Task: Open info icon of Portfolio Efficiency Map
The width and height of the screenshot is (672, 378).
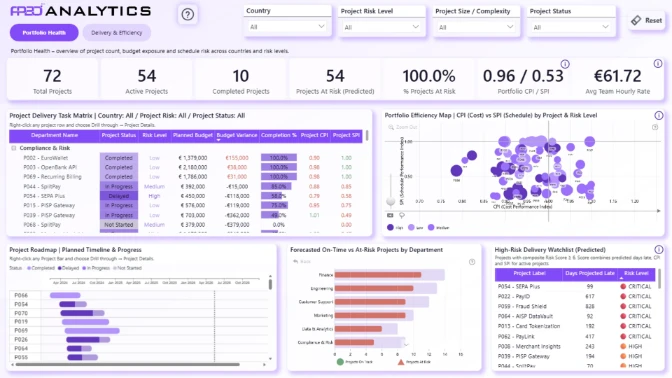Action: point(659,115)
